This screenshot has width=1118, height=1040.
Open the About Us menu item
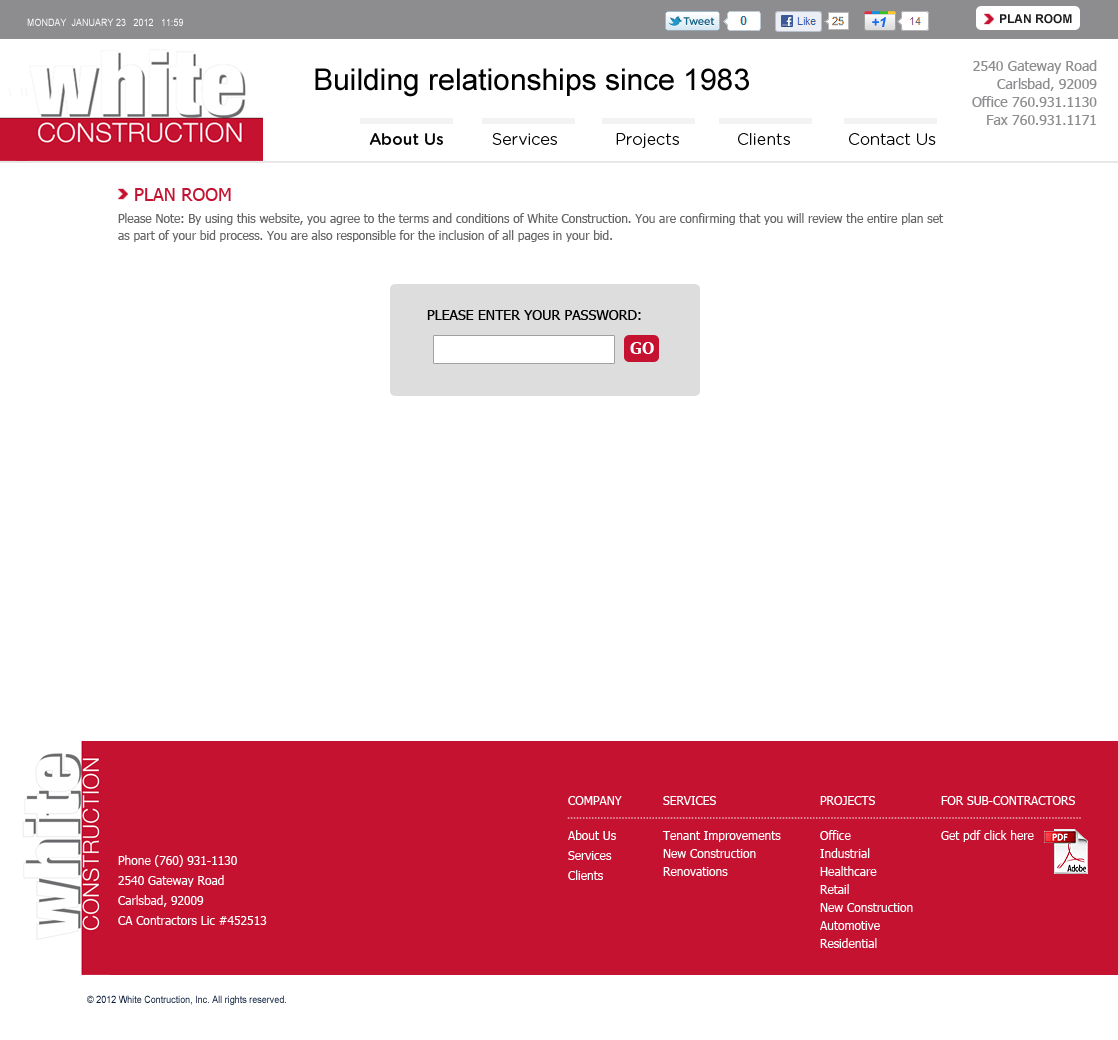pos(406,139)
